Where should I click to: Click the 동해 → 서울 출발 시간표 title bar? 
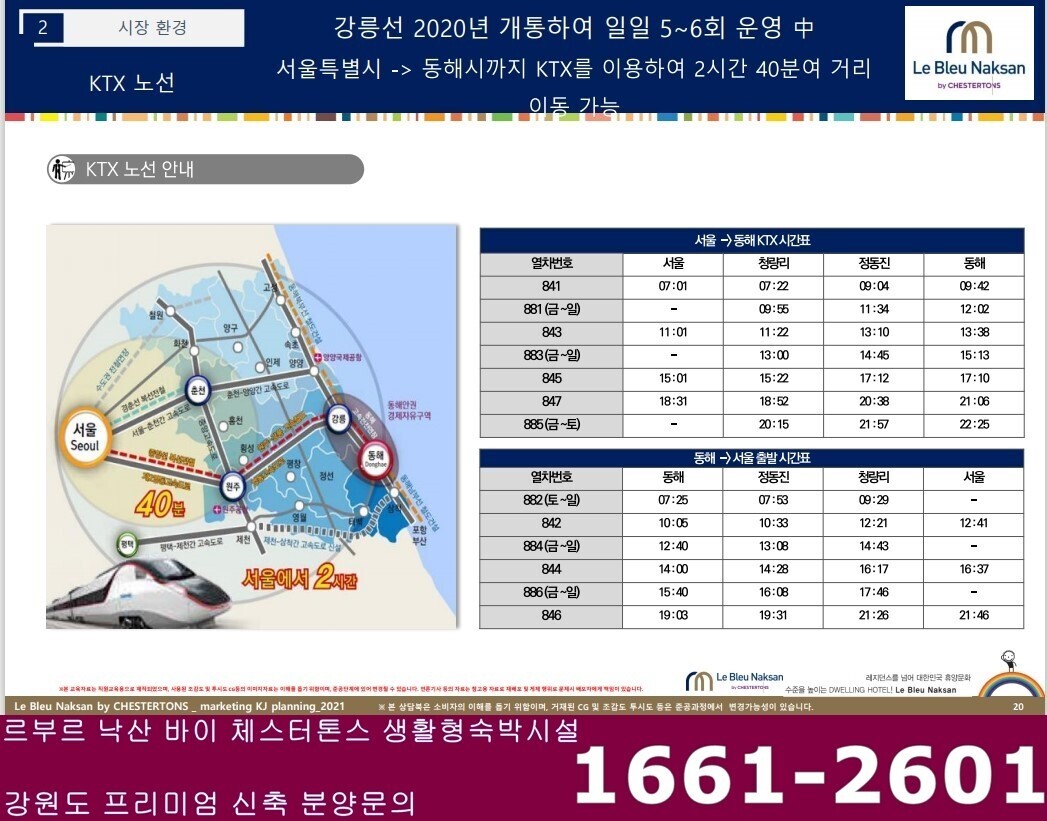point(752,458)
